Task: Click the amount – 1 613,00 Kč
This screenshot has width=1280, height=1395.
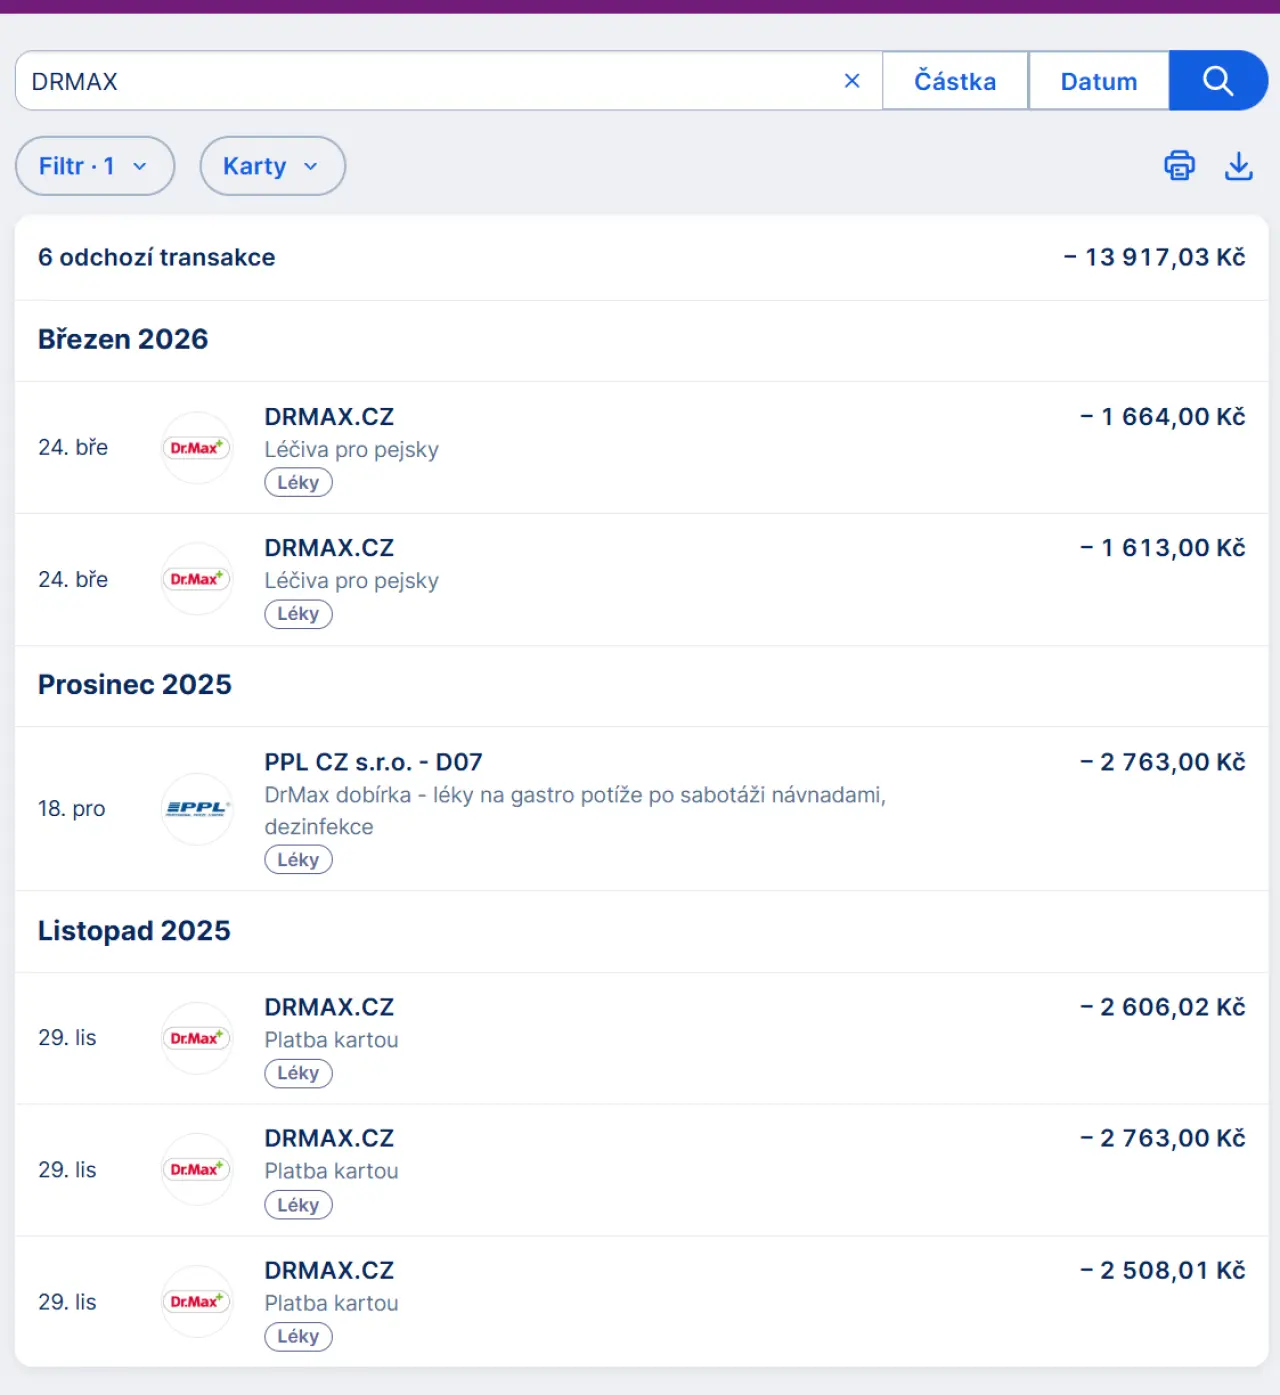Action: [x=1163, y=548]
